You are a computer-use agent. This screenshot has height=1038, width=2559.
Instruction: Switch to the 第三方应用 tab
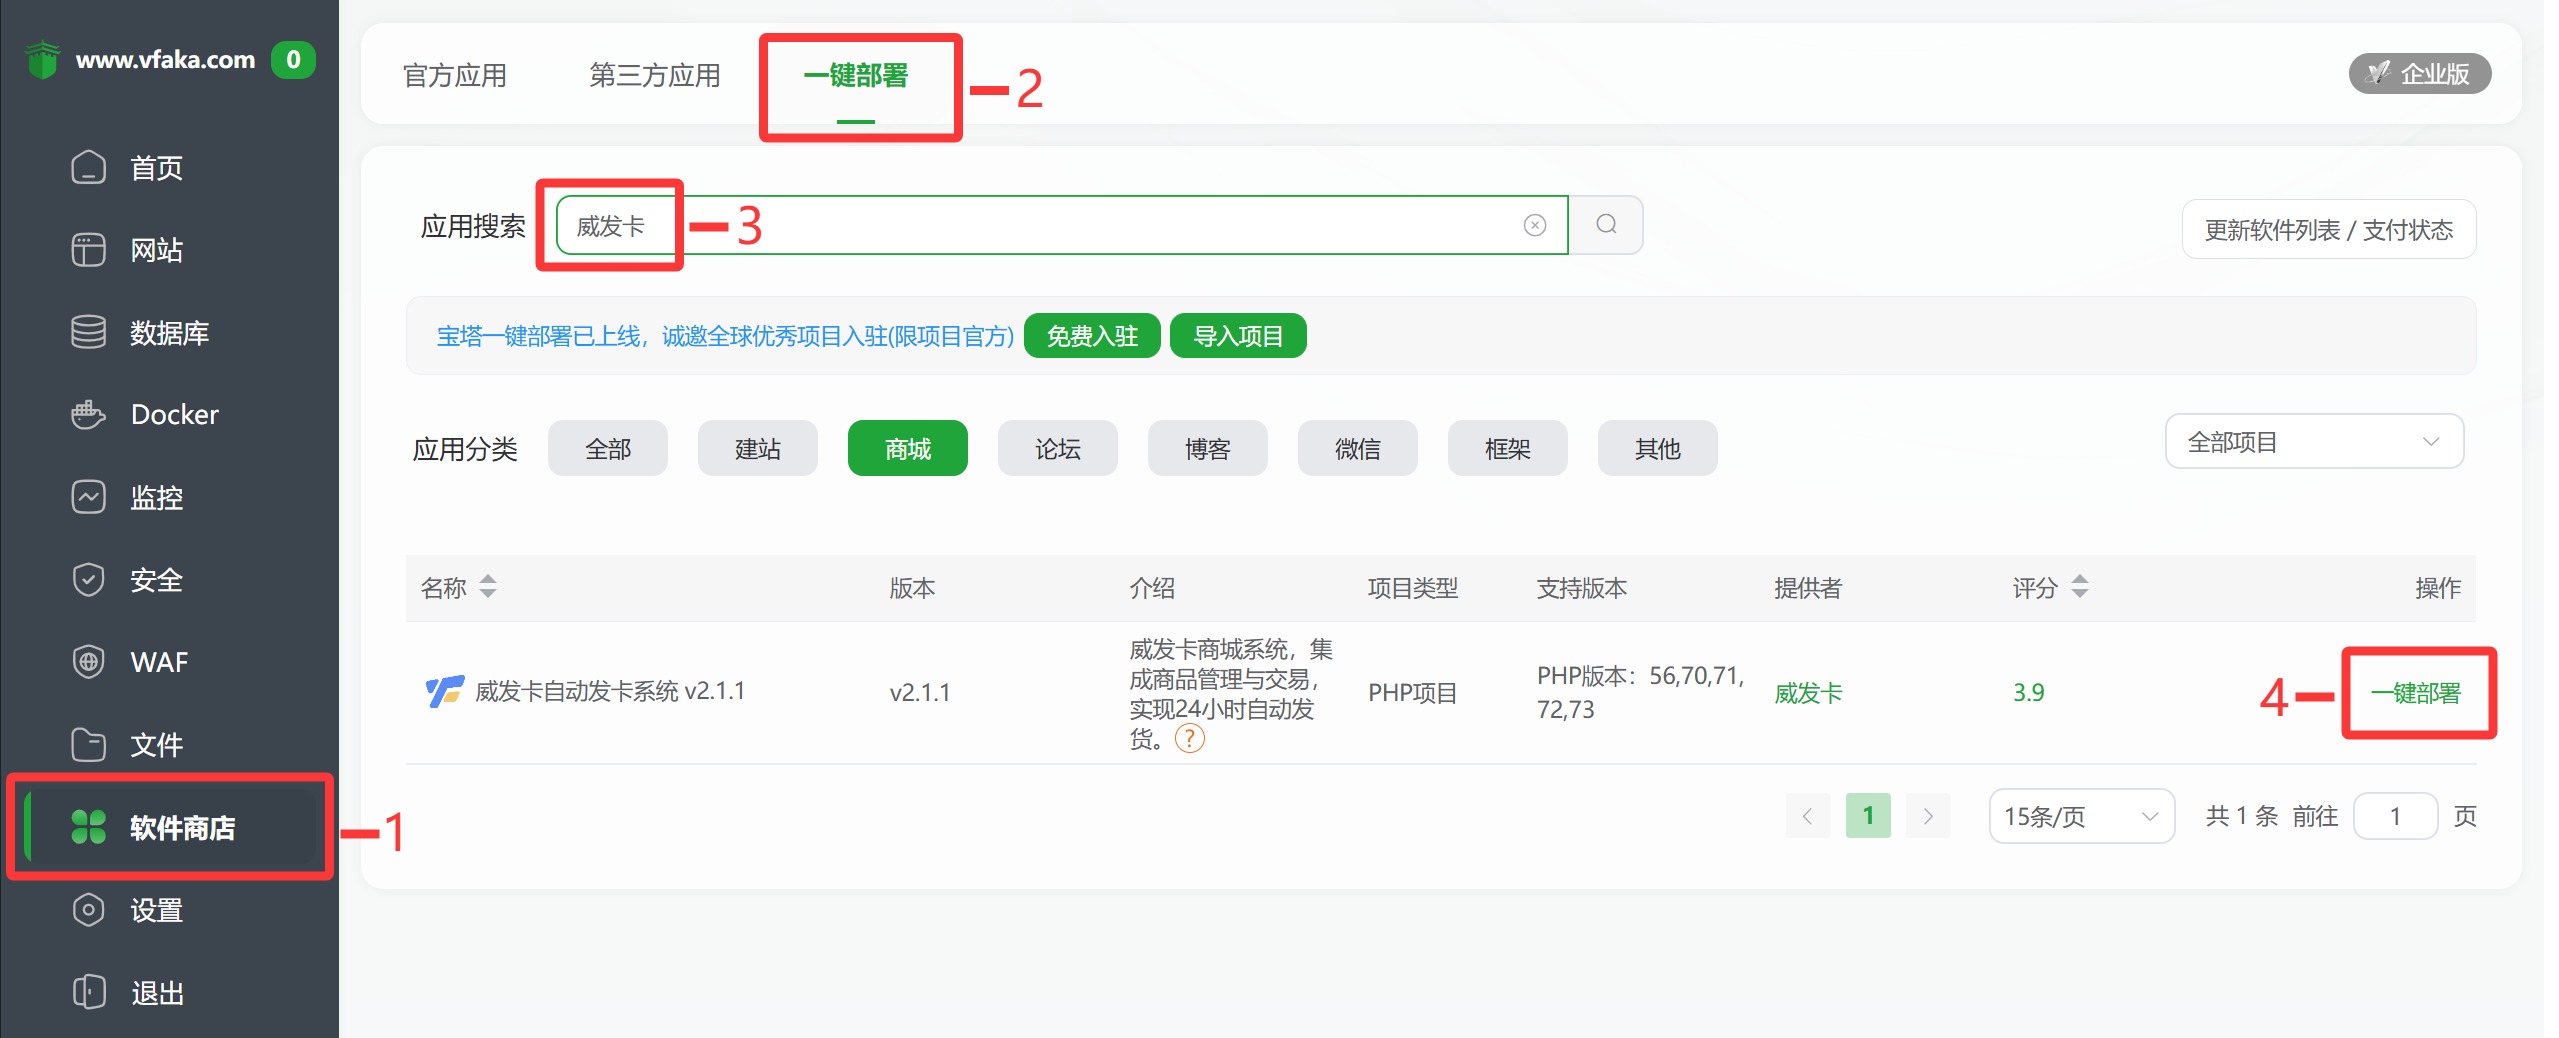point(655,74)
